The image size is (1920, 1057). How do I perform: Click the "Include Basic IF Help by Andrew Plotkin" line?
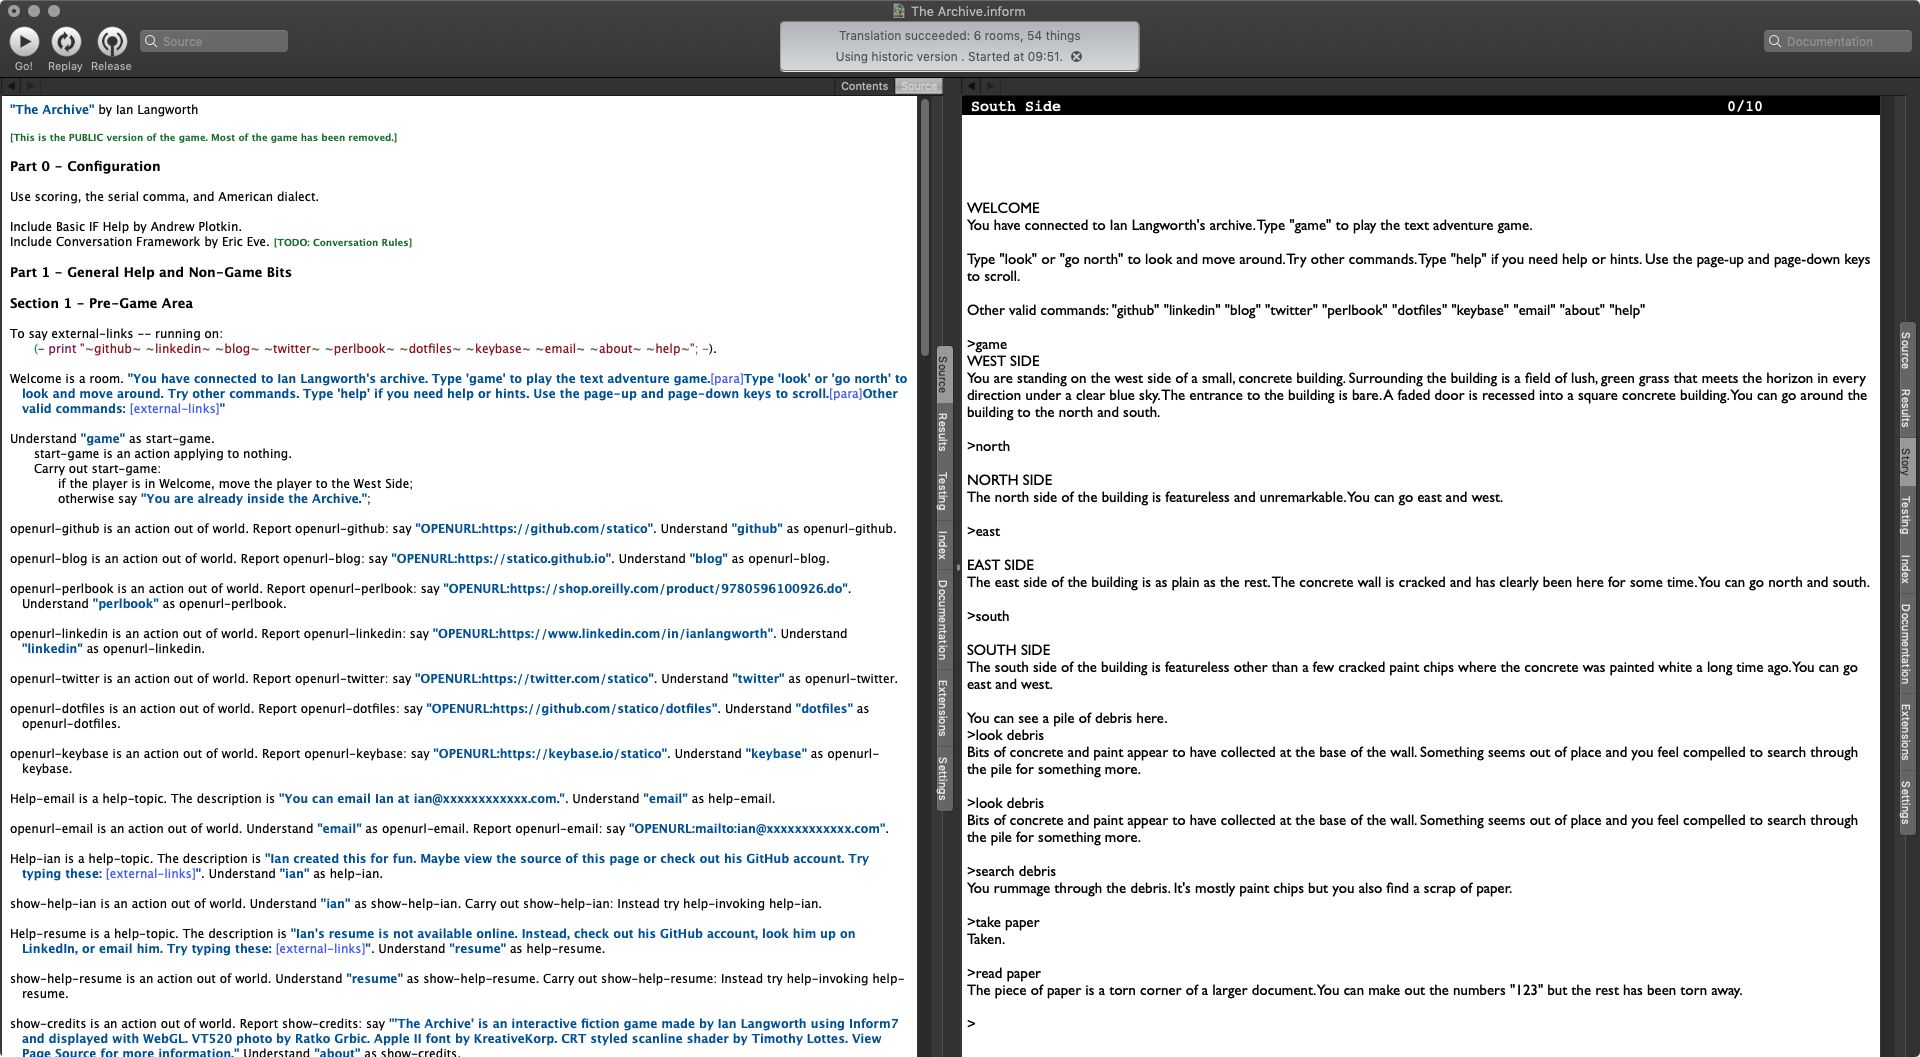(126, 227)
